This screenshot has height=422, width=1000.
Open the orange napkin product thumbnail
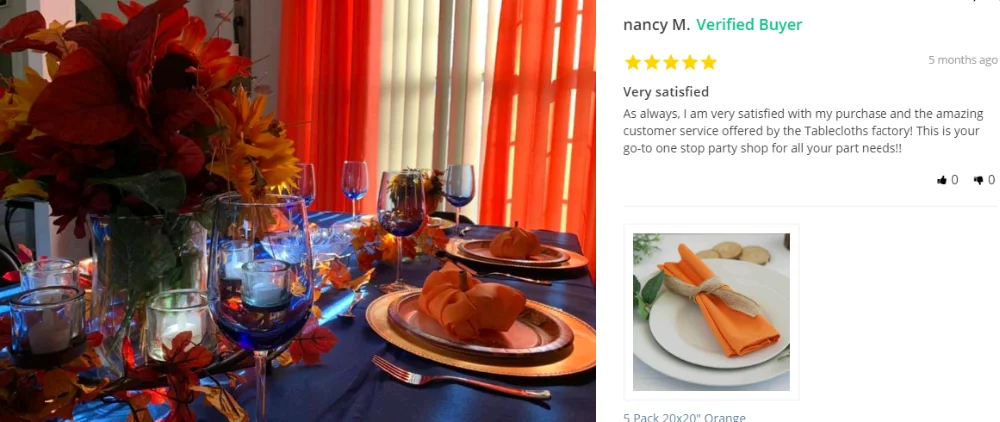click(x=711, y=312)
